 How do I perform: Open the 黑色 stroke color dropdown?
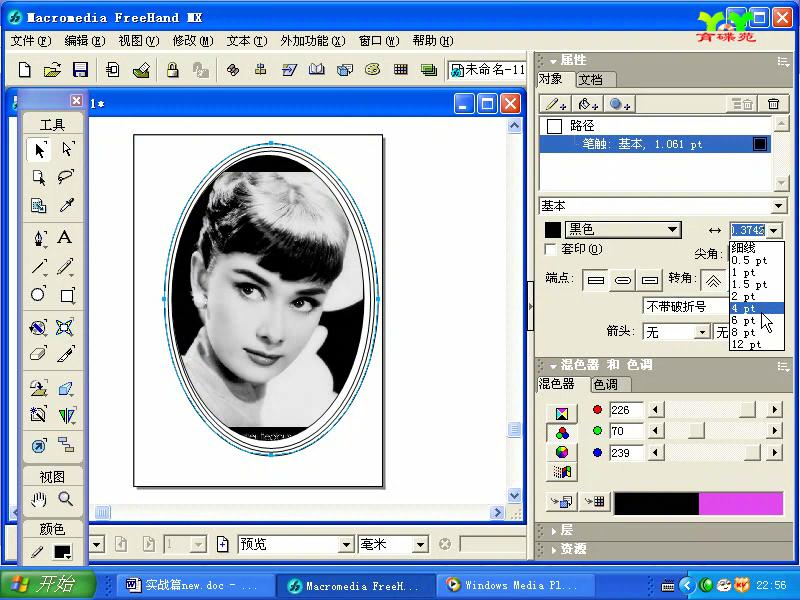[x=672, y=230]
